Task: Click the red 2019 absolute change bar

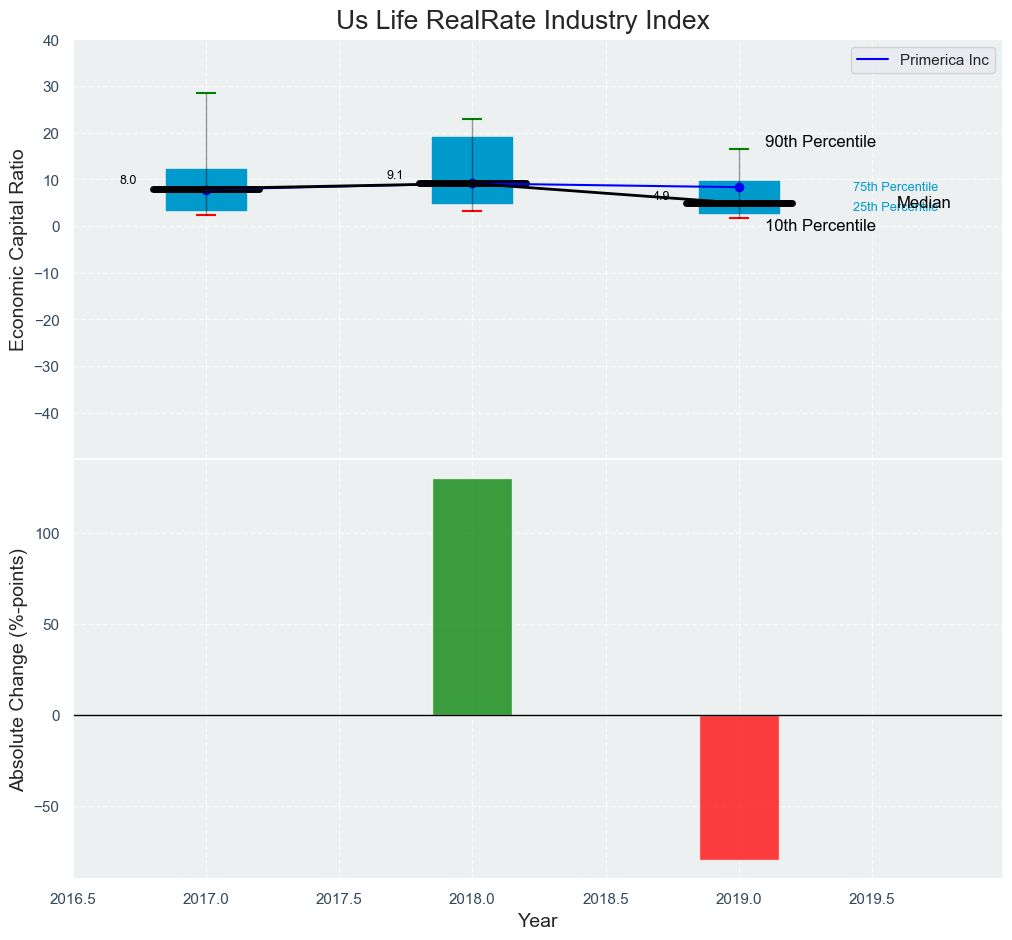Action: click(x=739, y=787)
